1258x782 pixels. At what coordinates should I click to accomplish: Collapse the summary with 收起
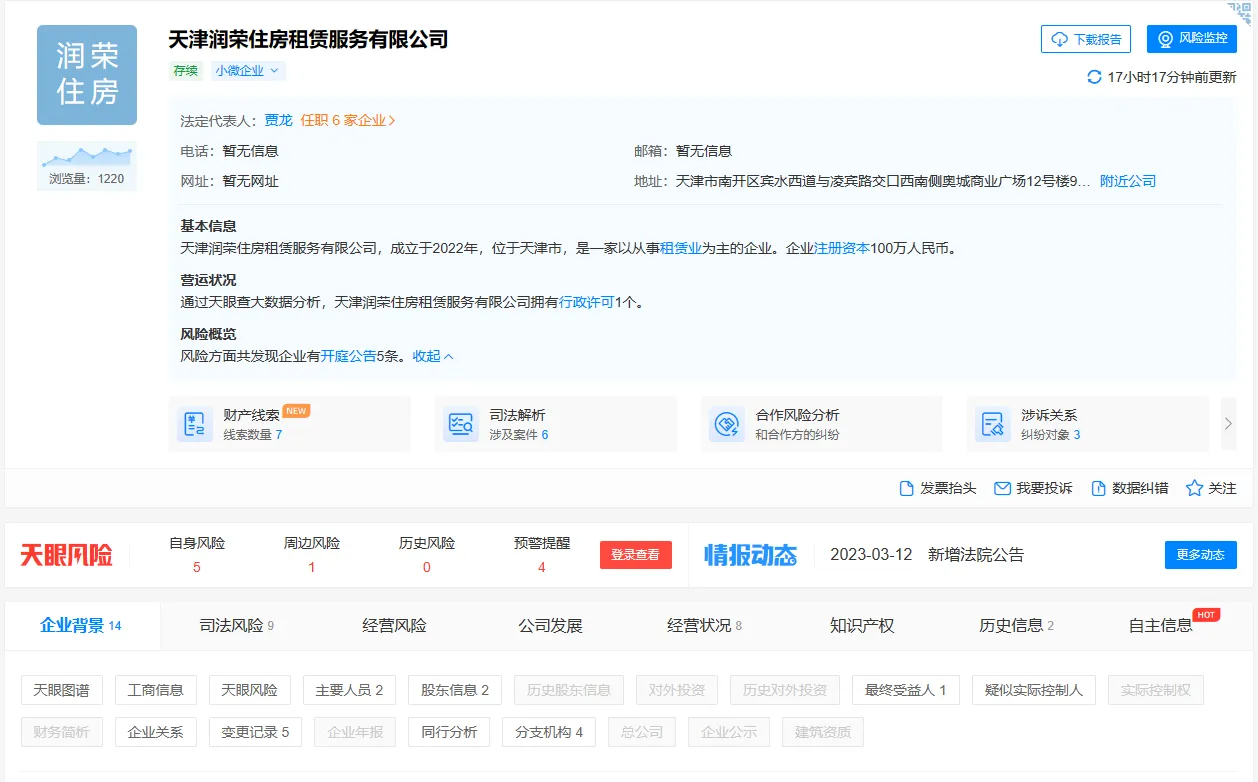[433, 356]
